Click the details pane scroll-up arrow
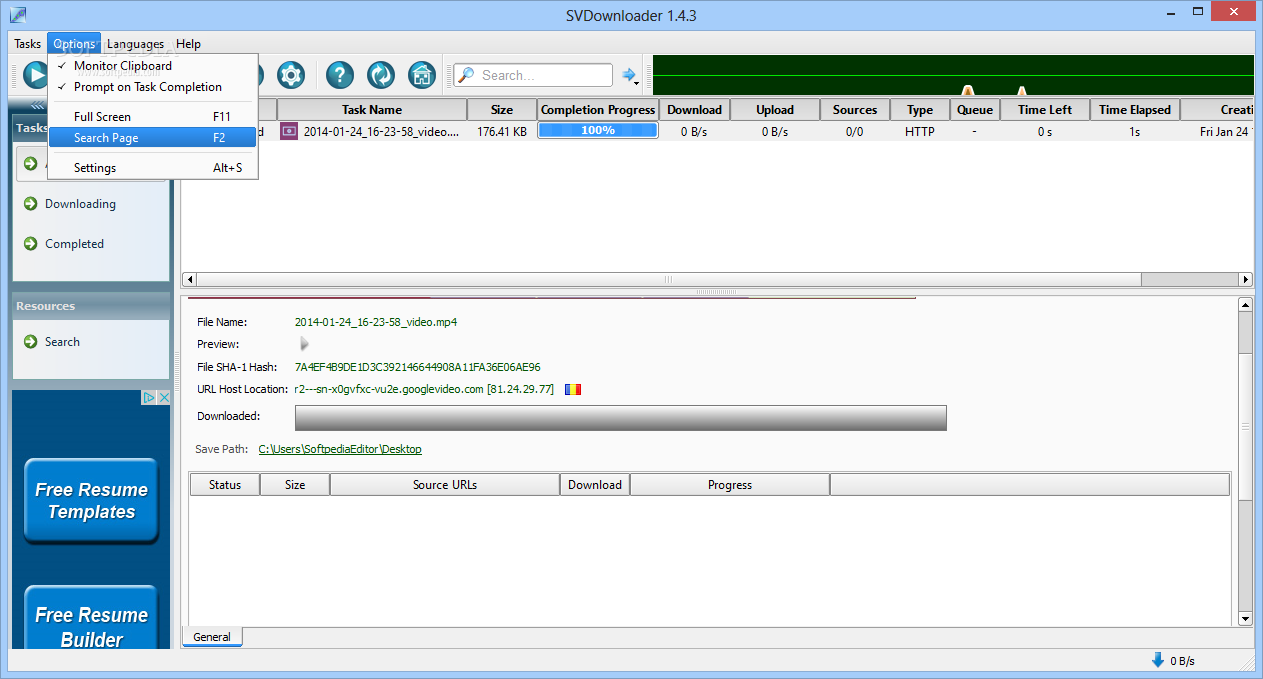Image resolution: width=1263 pixels, height=679 pixels. [1245, 305]
